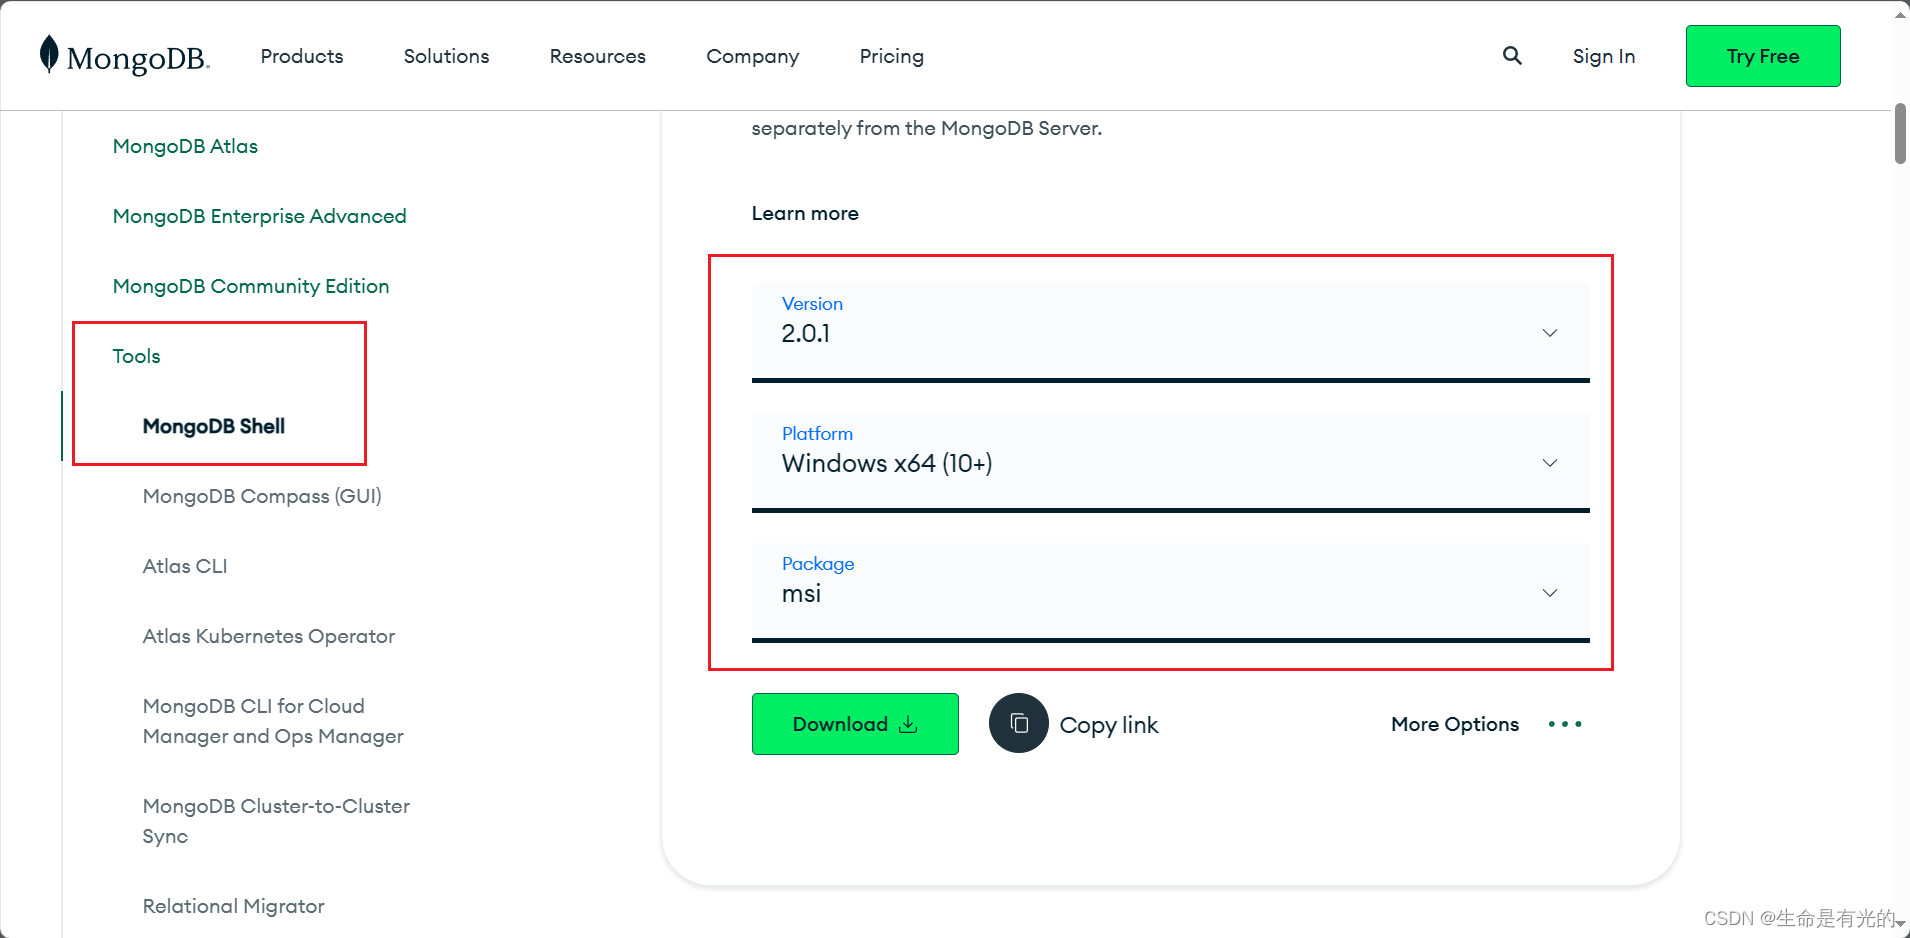Select Relational Migrator in the sidebar
The width and height of the screenshot is (1910, 938).
pos(234,906)
